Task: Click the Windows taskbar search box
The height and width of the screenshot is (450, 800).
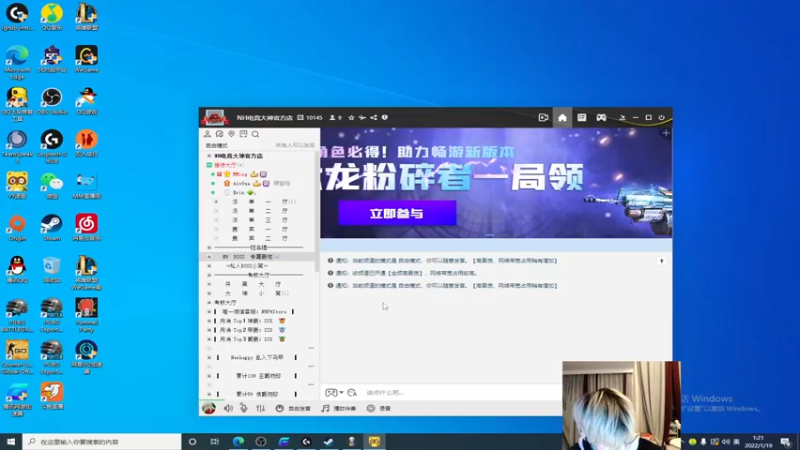Action: 102,441
